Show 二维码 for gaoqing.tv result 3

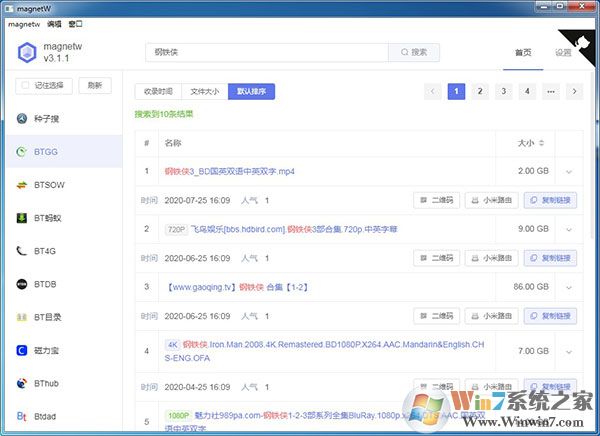(x=437, y=316)
